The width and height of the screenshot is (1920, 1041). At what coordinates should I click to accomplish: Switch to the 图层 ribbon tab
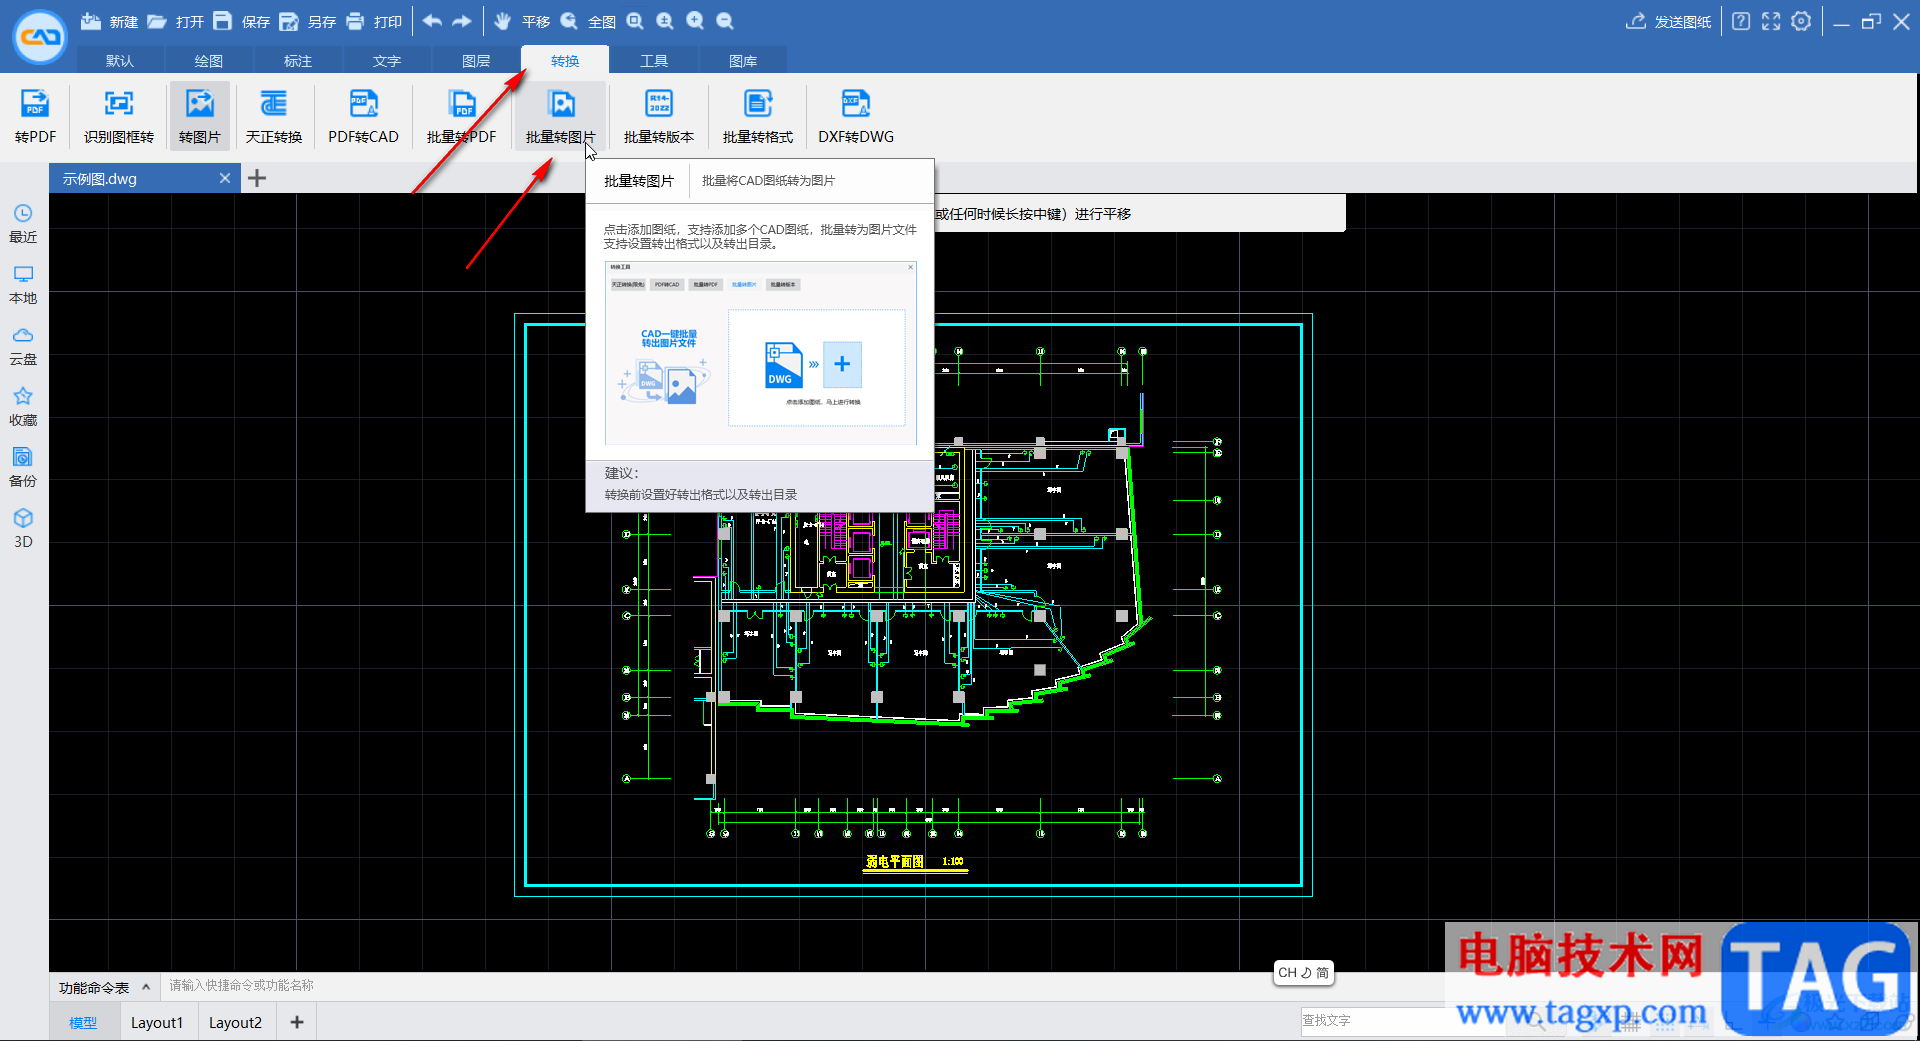(476, 60)
